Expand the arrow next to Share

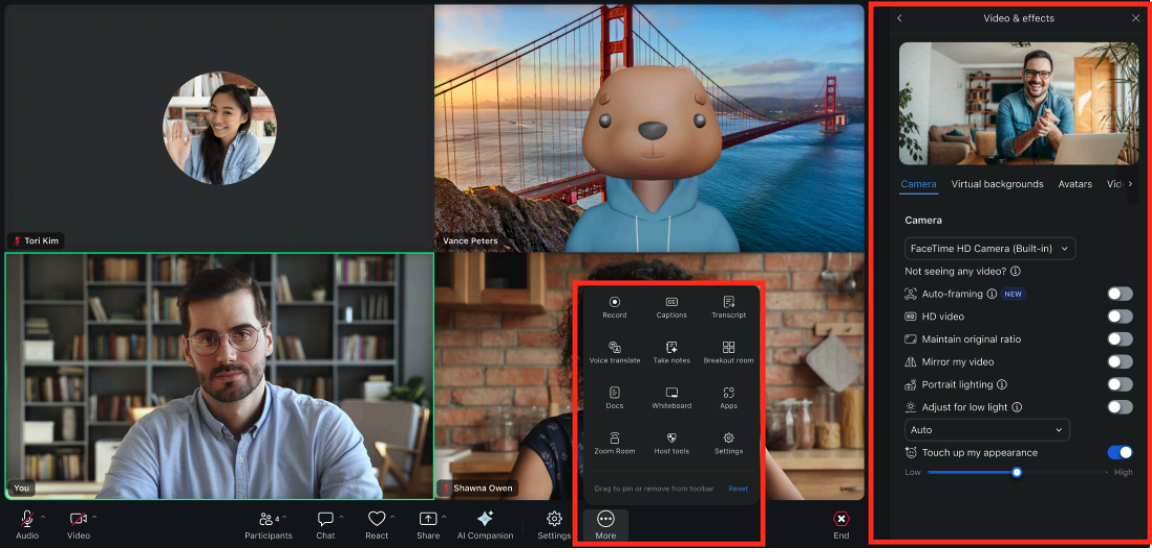[x=444, y=517]
